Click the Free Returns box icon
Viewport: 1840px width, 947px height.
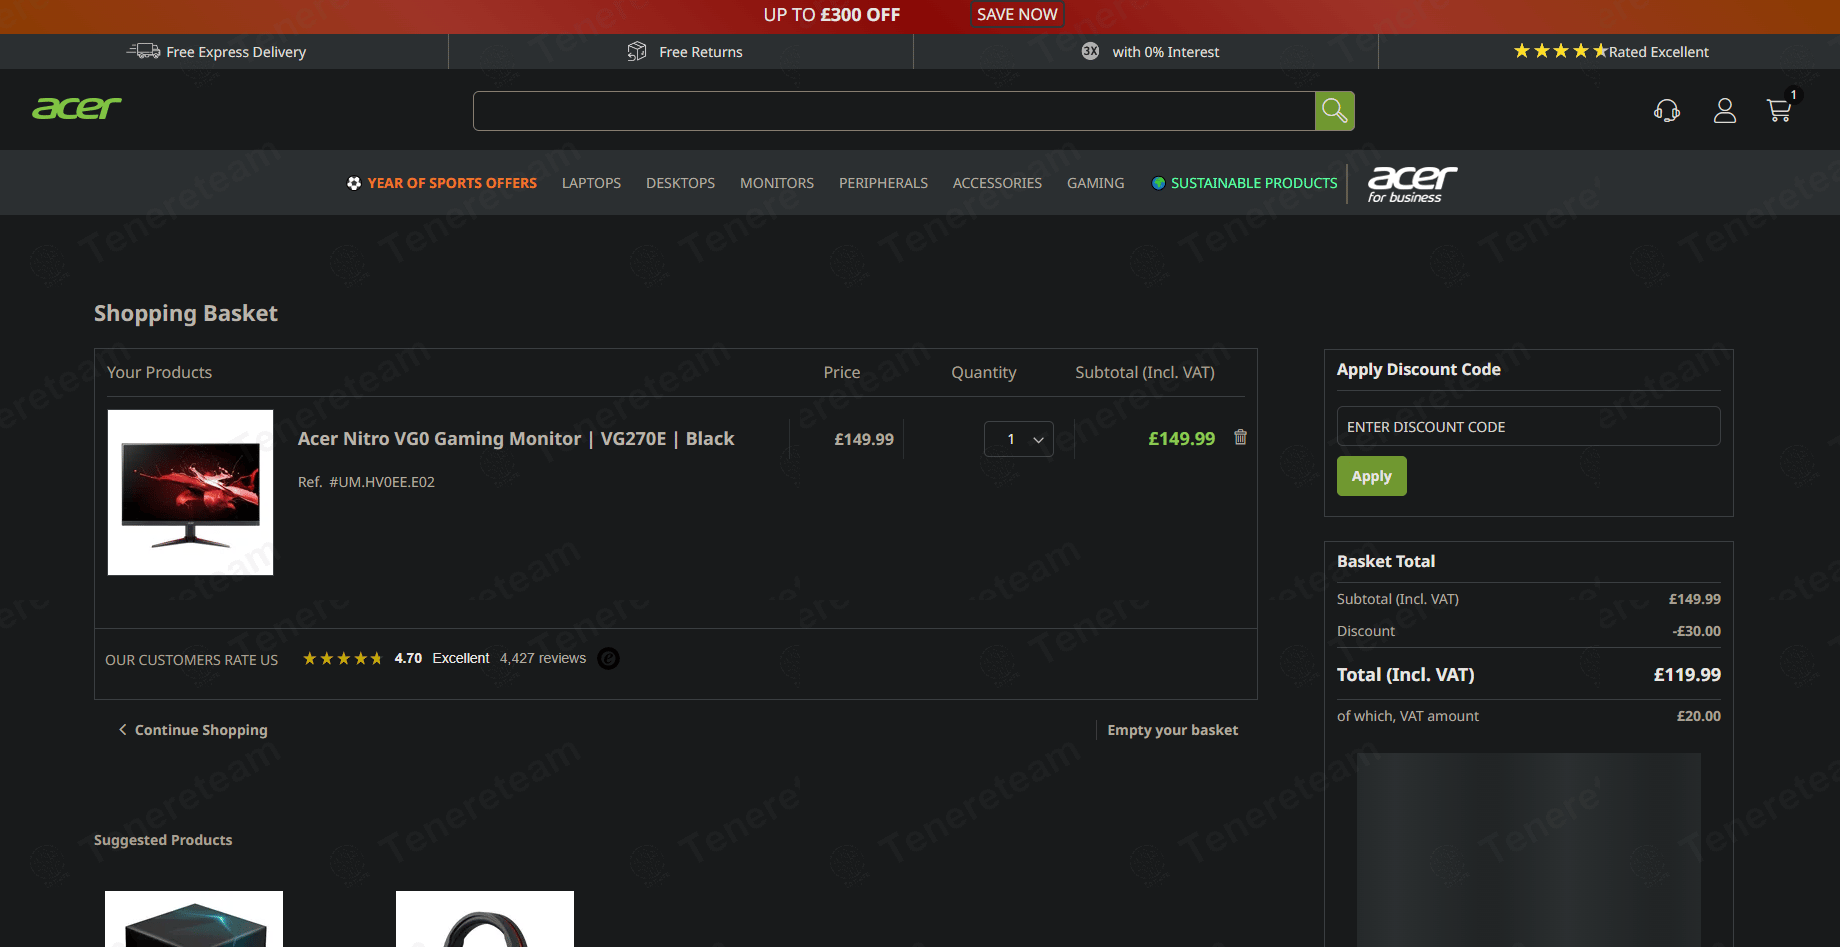click(637, 51)
